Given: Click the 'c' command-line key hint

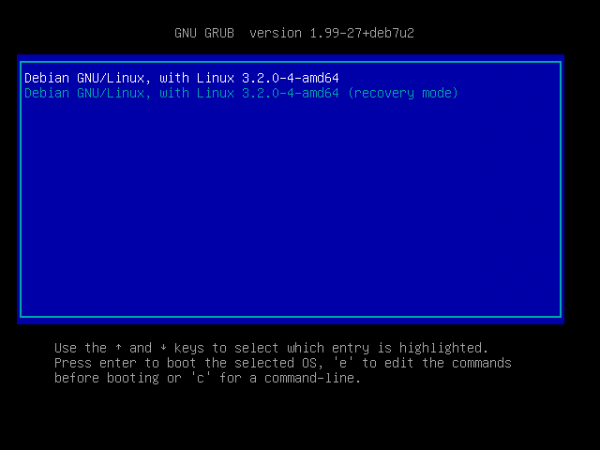Looking at the screenshot, I should [x=201, y=378].
